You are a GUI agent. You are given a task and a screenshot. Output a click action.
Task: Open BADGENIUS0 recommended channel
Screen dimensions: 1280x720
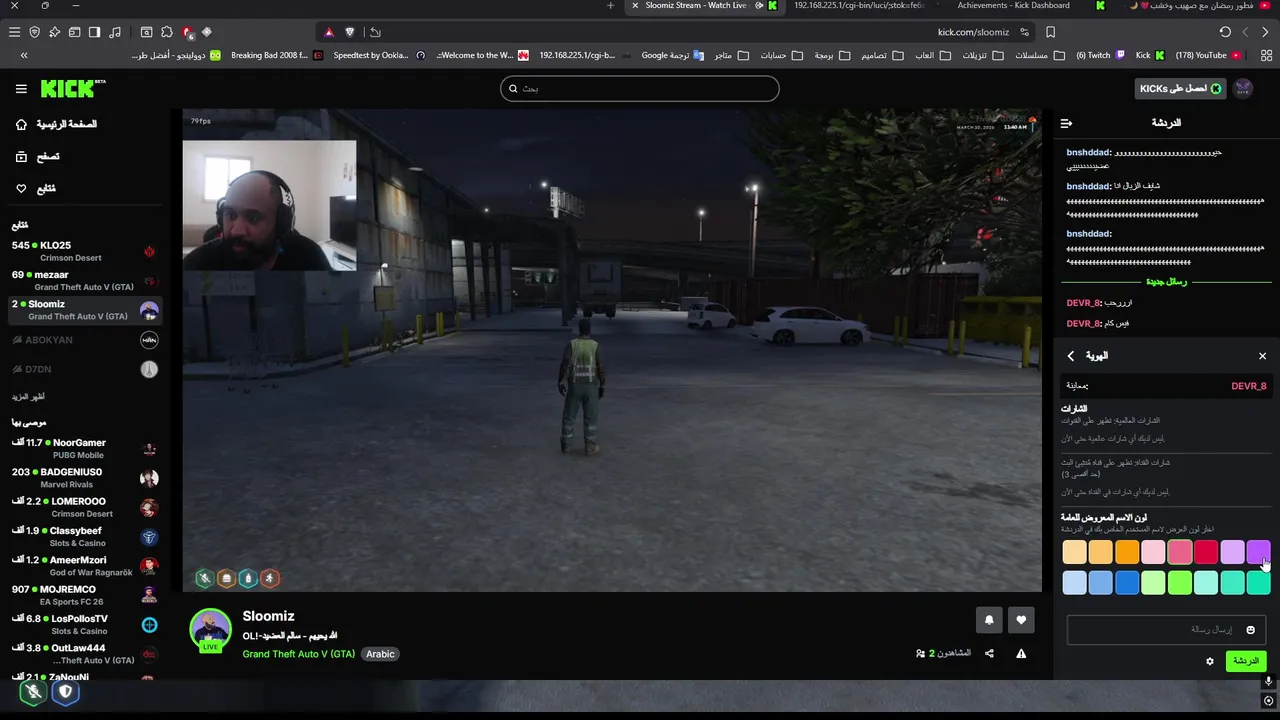coord(84,478)
